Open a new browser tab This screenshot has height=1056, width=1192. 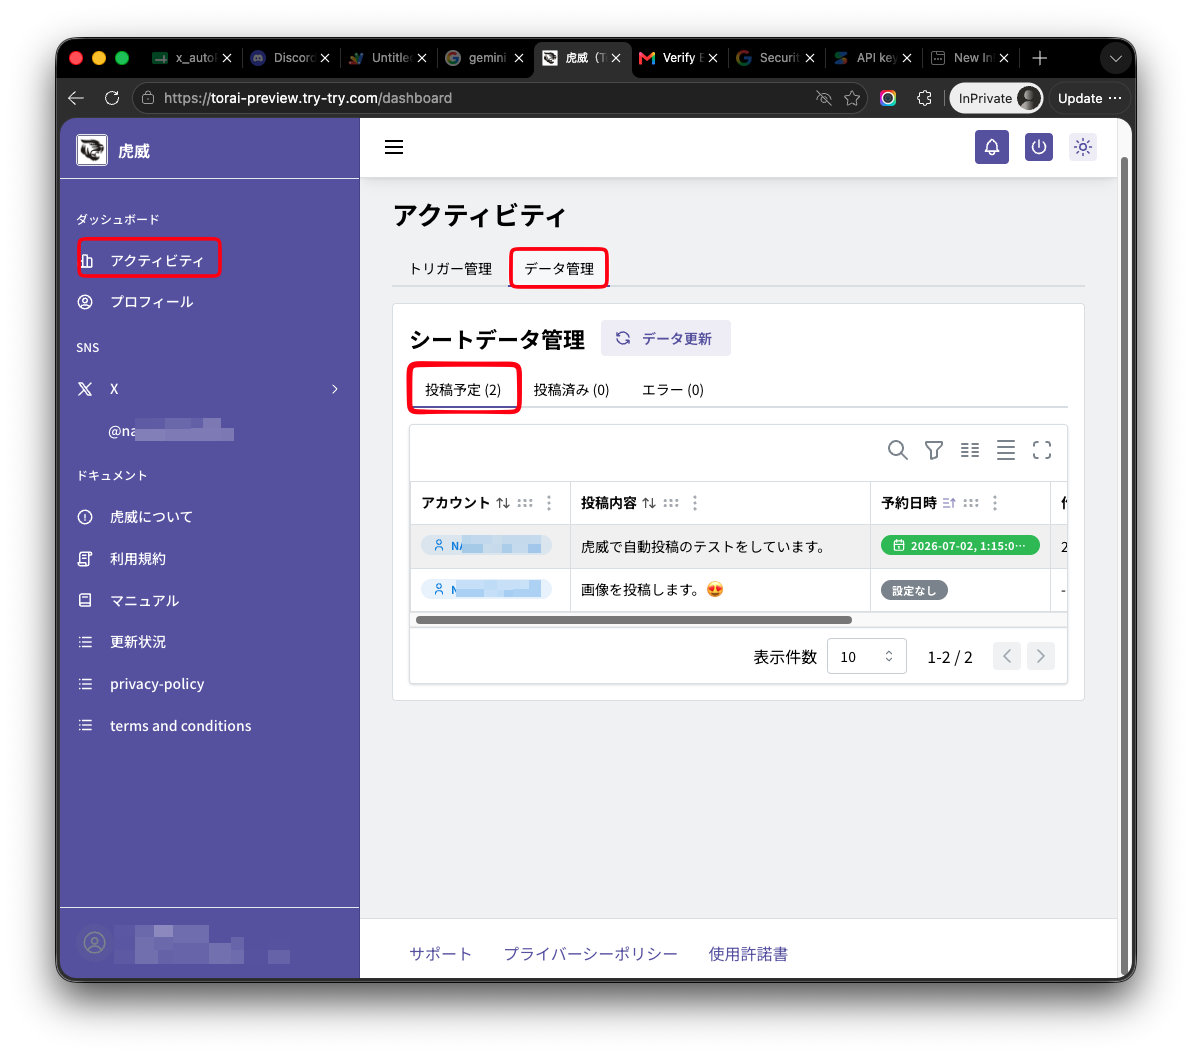pos(1039,58)
